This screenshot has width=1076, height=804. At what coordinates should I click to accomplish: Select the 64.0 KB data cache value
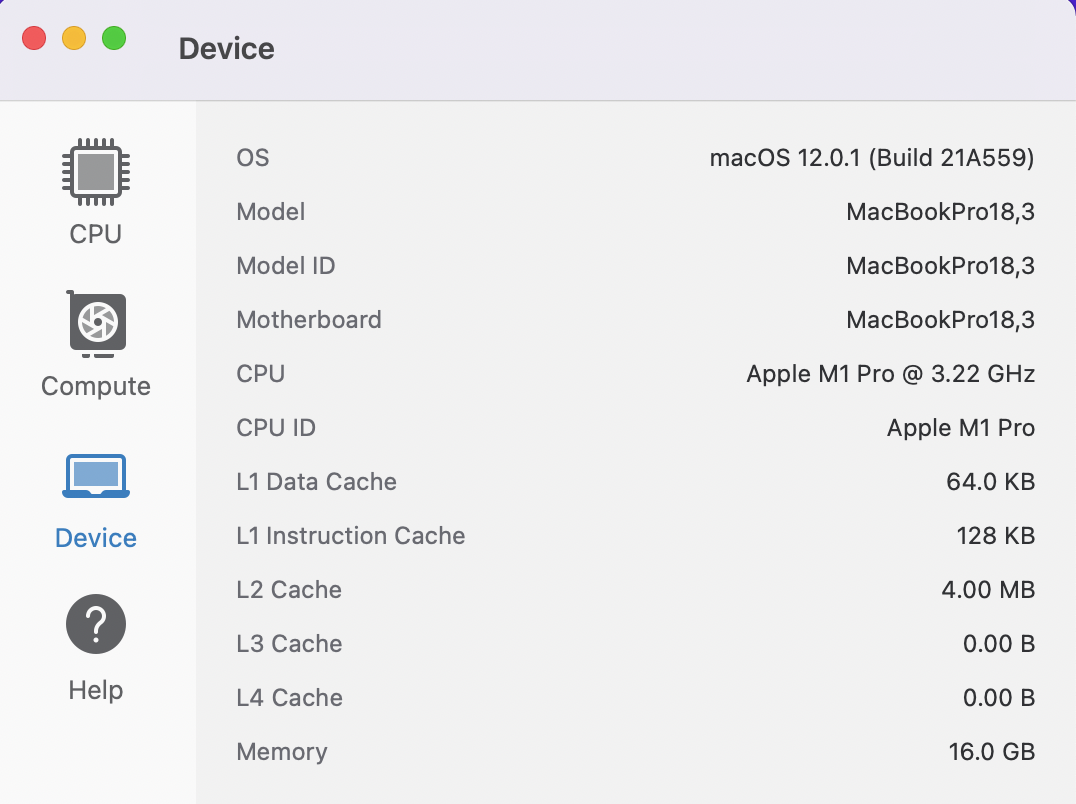990,482
